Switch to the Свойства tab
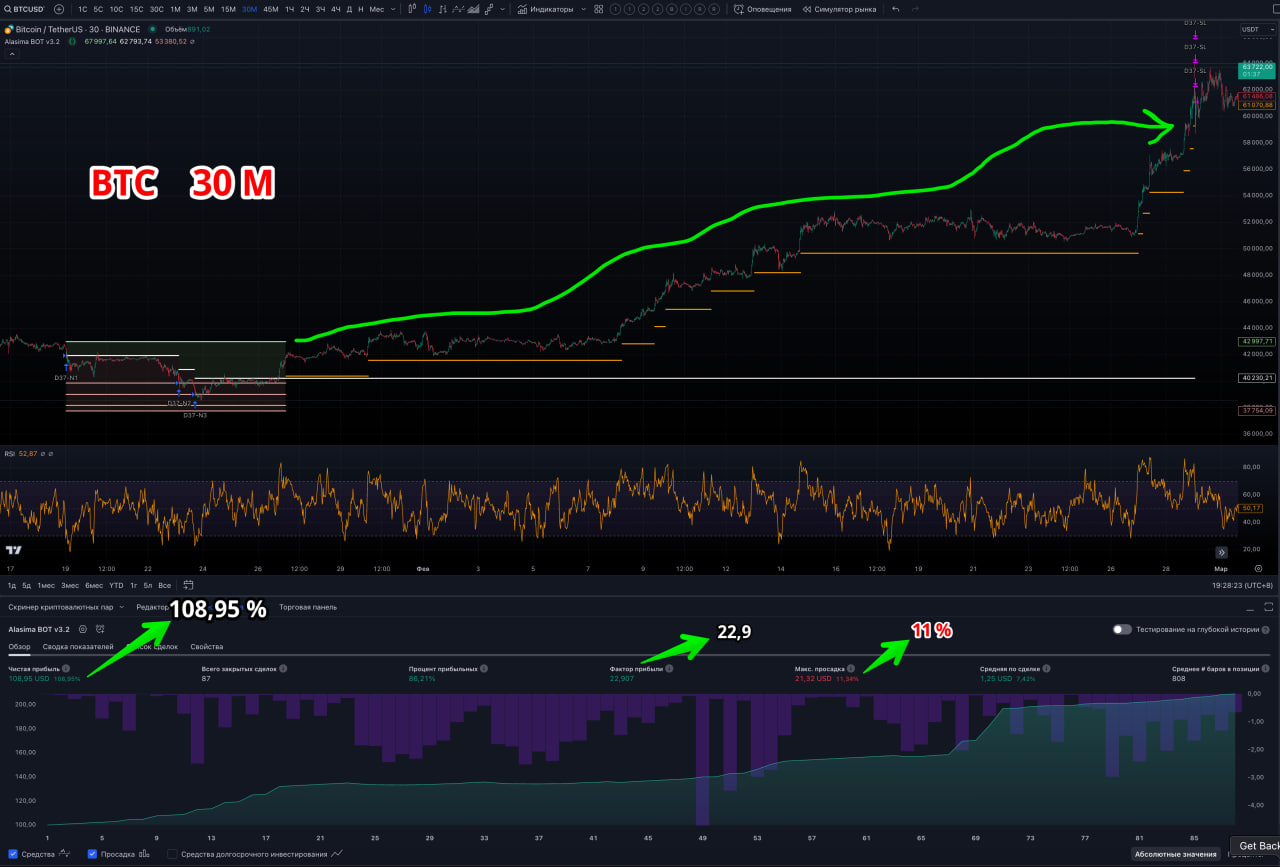 point(206,647)
